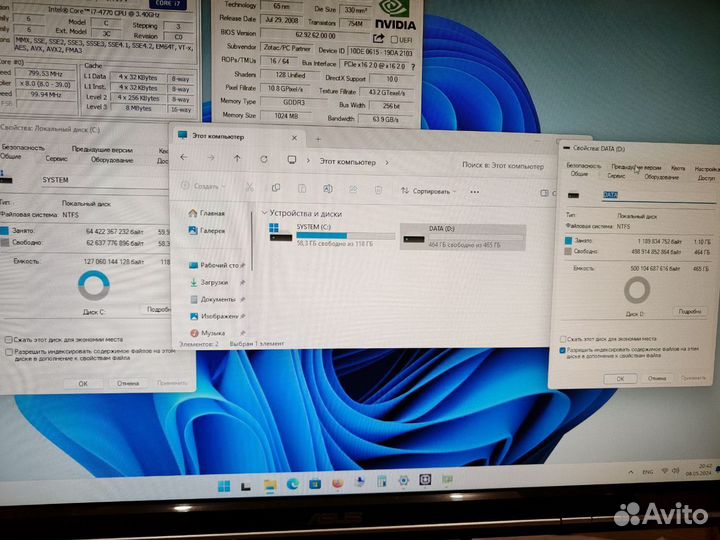This screenshot has width=720, height=540.
Task: Click OK in disk C properties
Action: (x=83, y=383)
